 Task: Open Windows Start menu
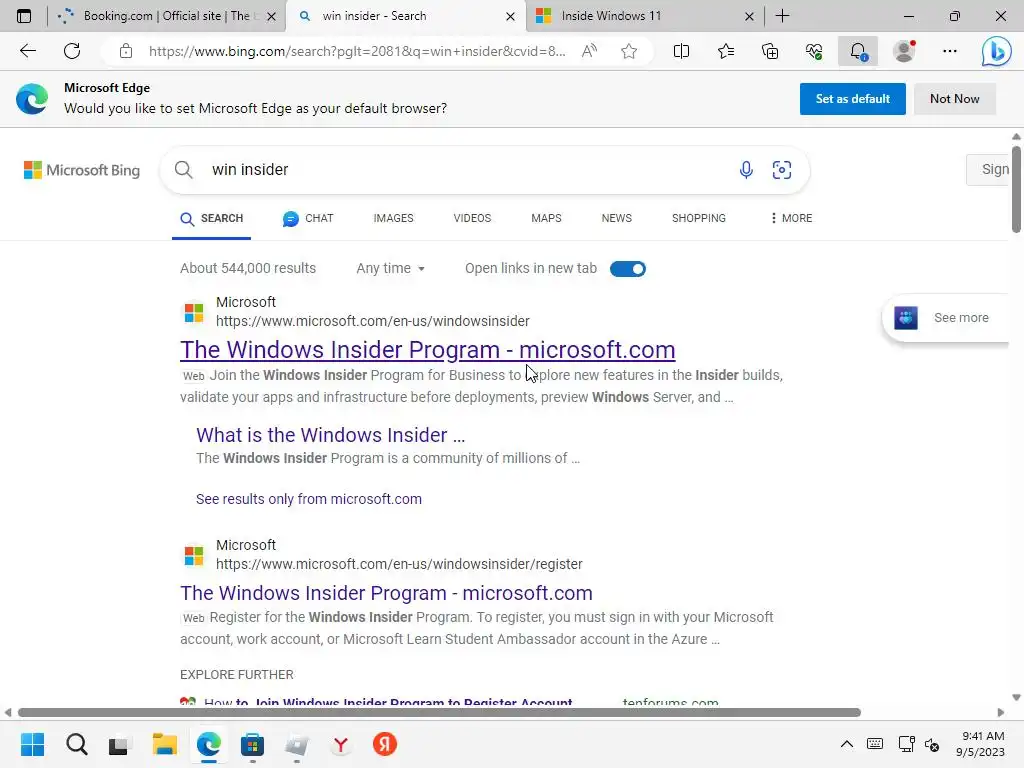coord(32,744)
